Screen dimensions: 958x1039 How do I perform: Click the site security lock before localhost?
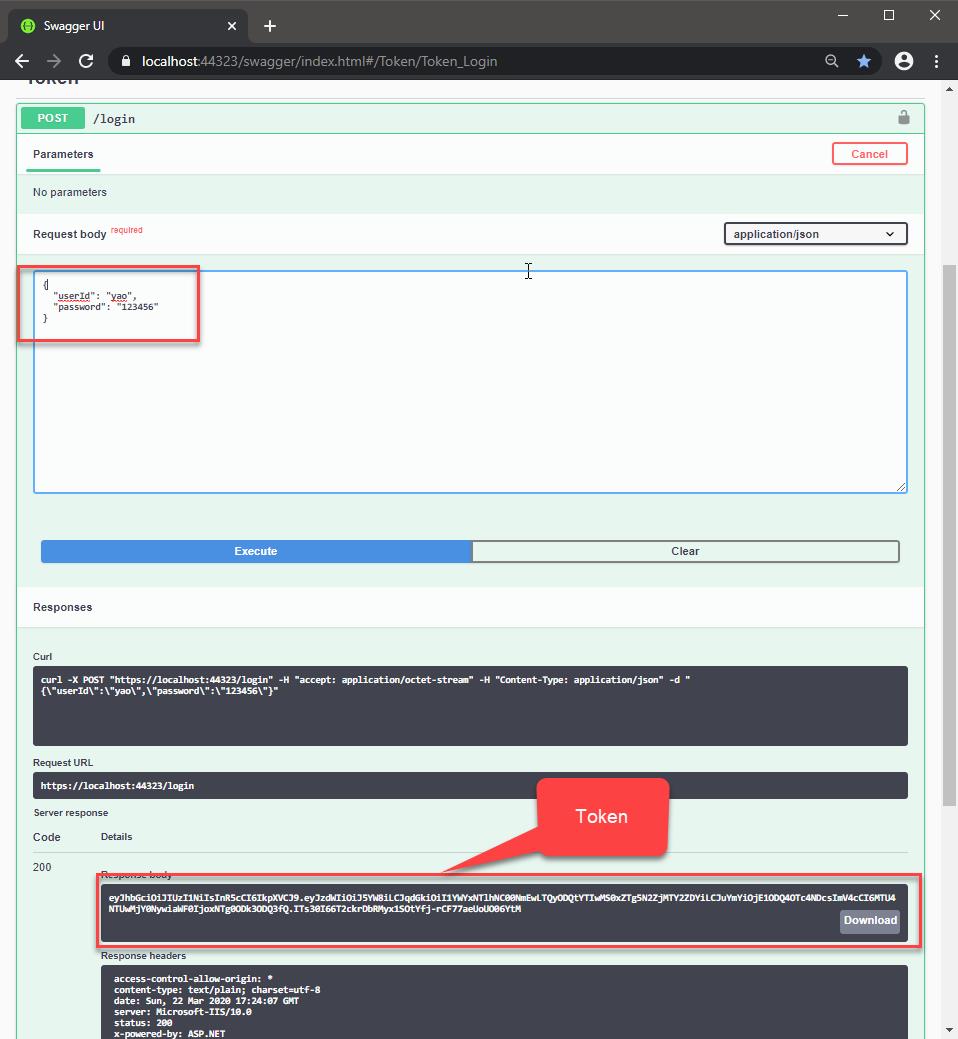[126, 61]
